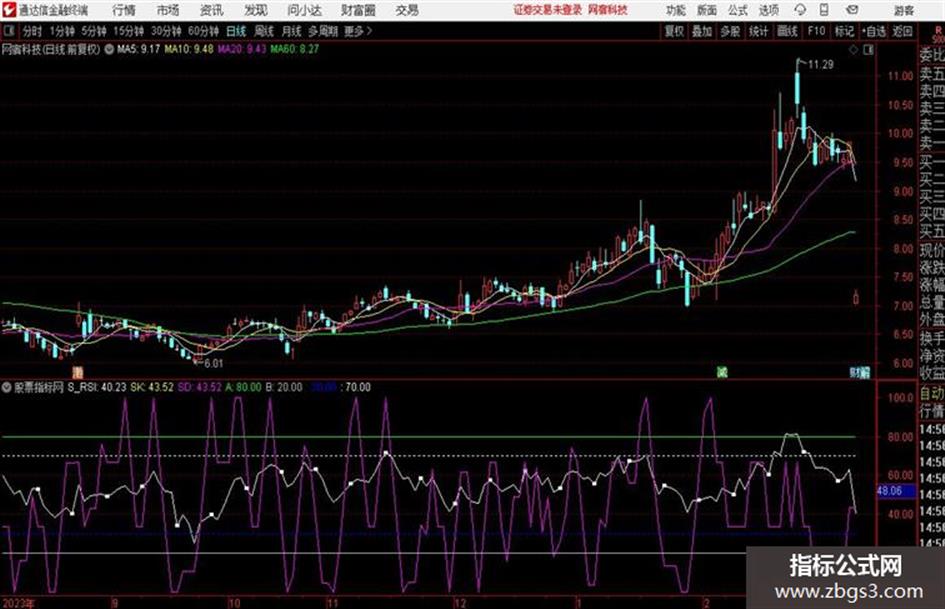Screen dimensions: 945x609
Task: Click the 6.01 low price marker
Action: (x=213, y=364)
